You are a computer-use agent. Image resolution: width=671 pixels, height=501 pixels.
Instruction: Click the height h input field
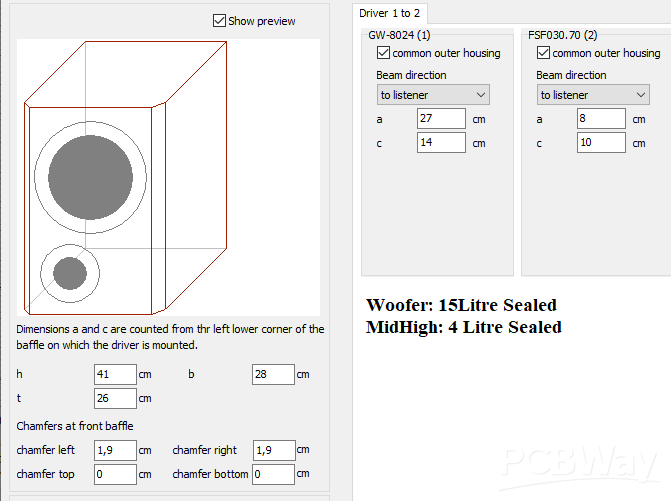click(115, 374)
